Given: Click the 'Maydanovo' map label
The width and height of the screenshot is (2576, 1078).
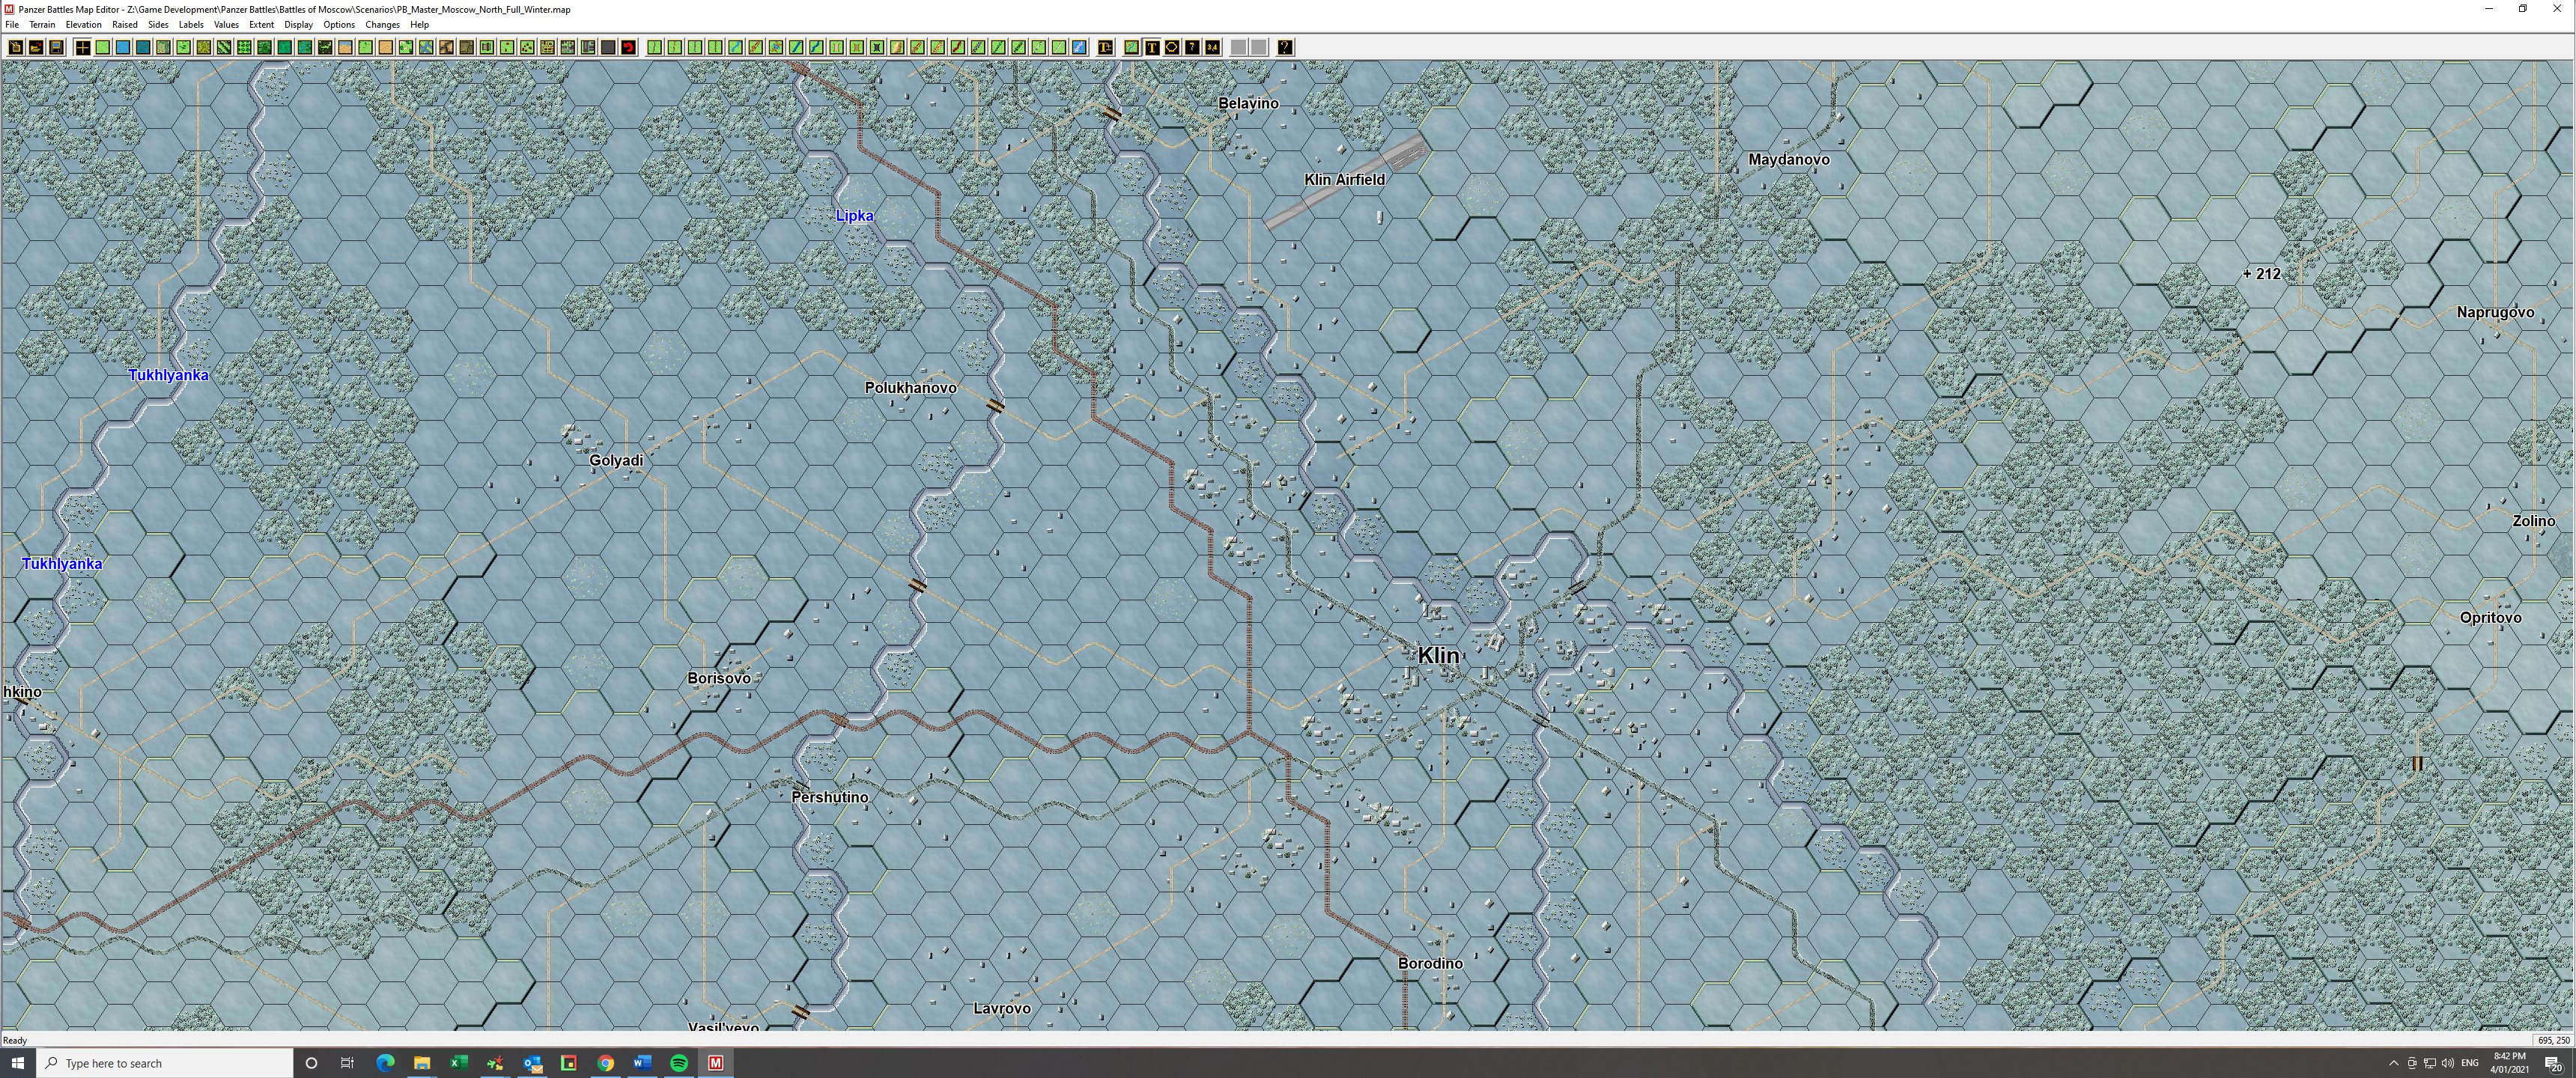Looking at the screenshot, I should 1789,159.
